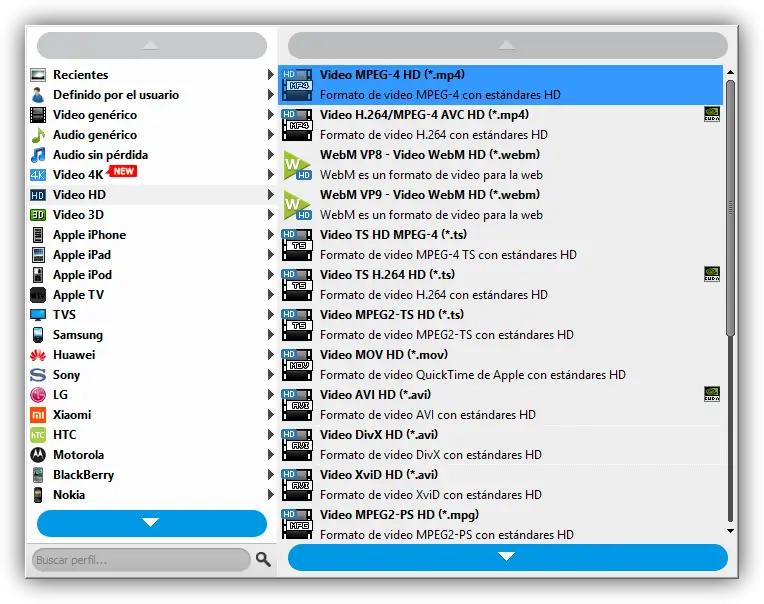This screenshot has width=764, height=604.
Task: Click the Apple TV icon
Action: click(x=38, y=295)
